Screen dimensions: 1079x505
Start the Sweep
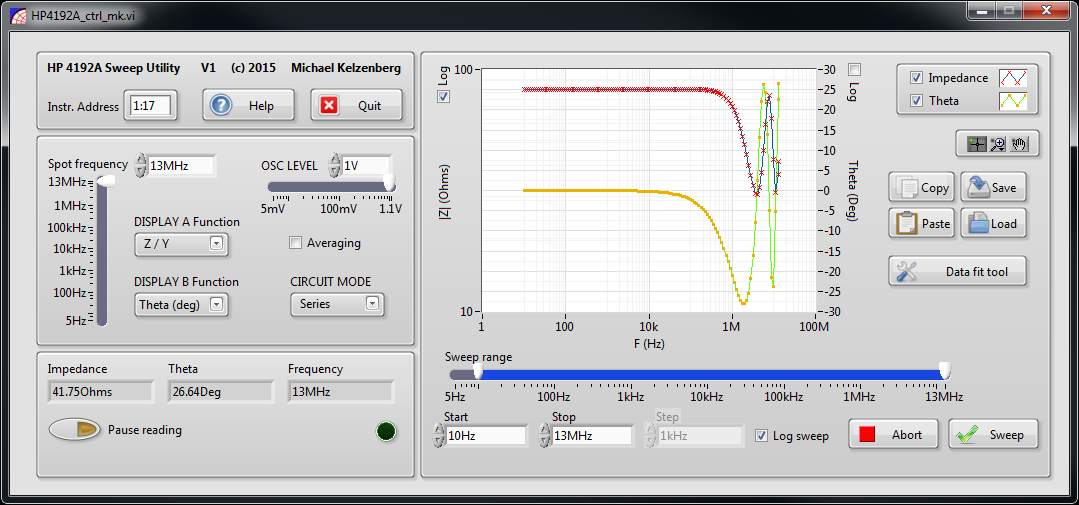click(993, 434)
